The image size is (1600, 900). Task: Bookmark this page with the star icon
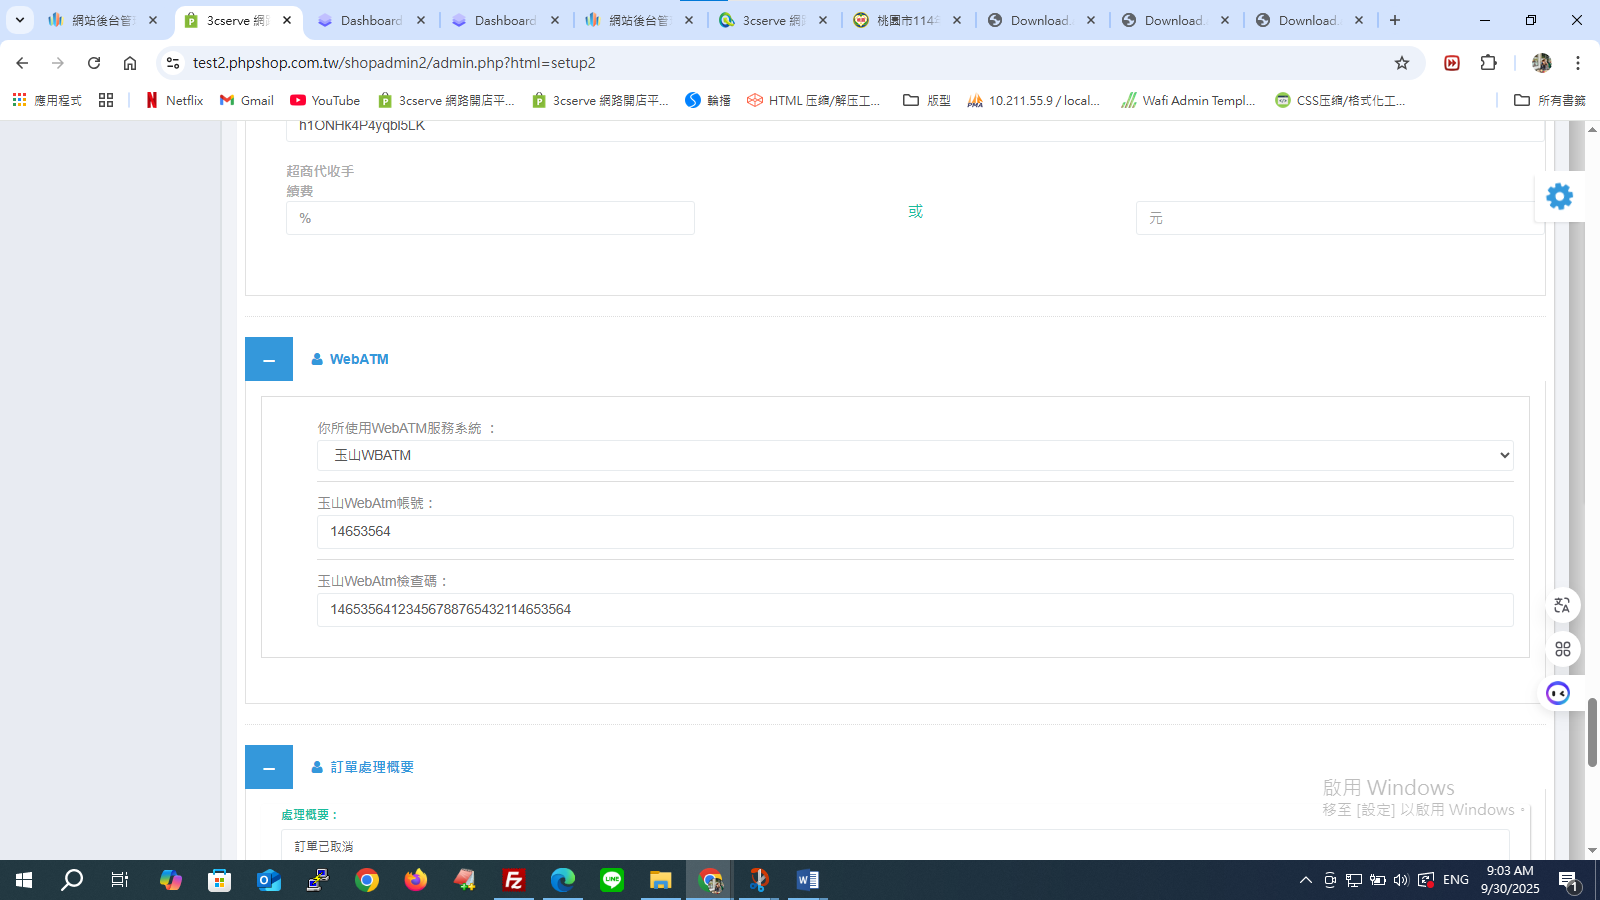click(x=1402, y=63)
